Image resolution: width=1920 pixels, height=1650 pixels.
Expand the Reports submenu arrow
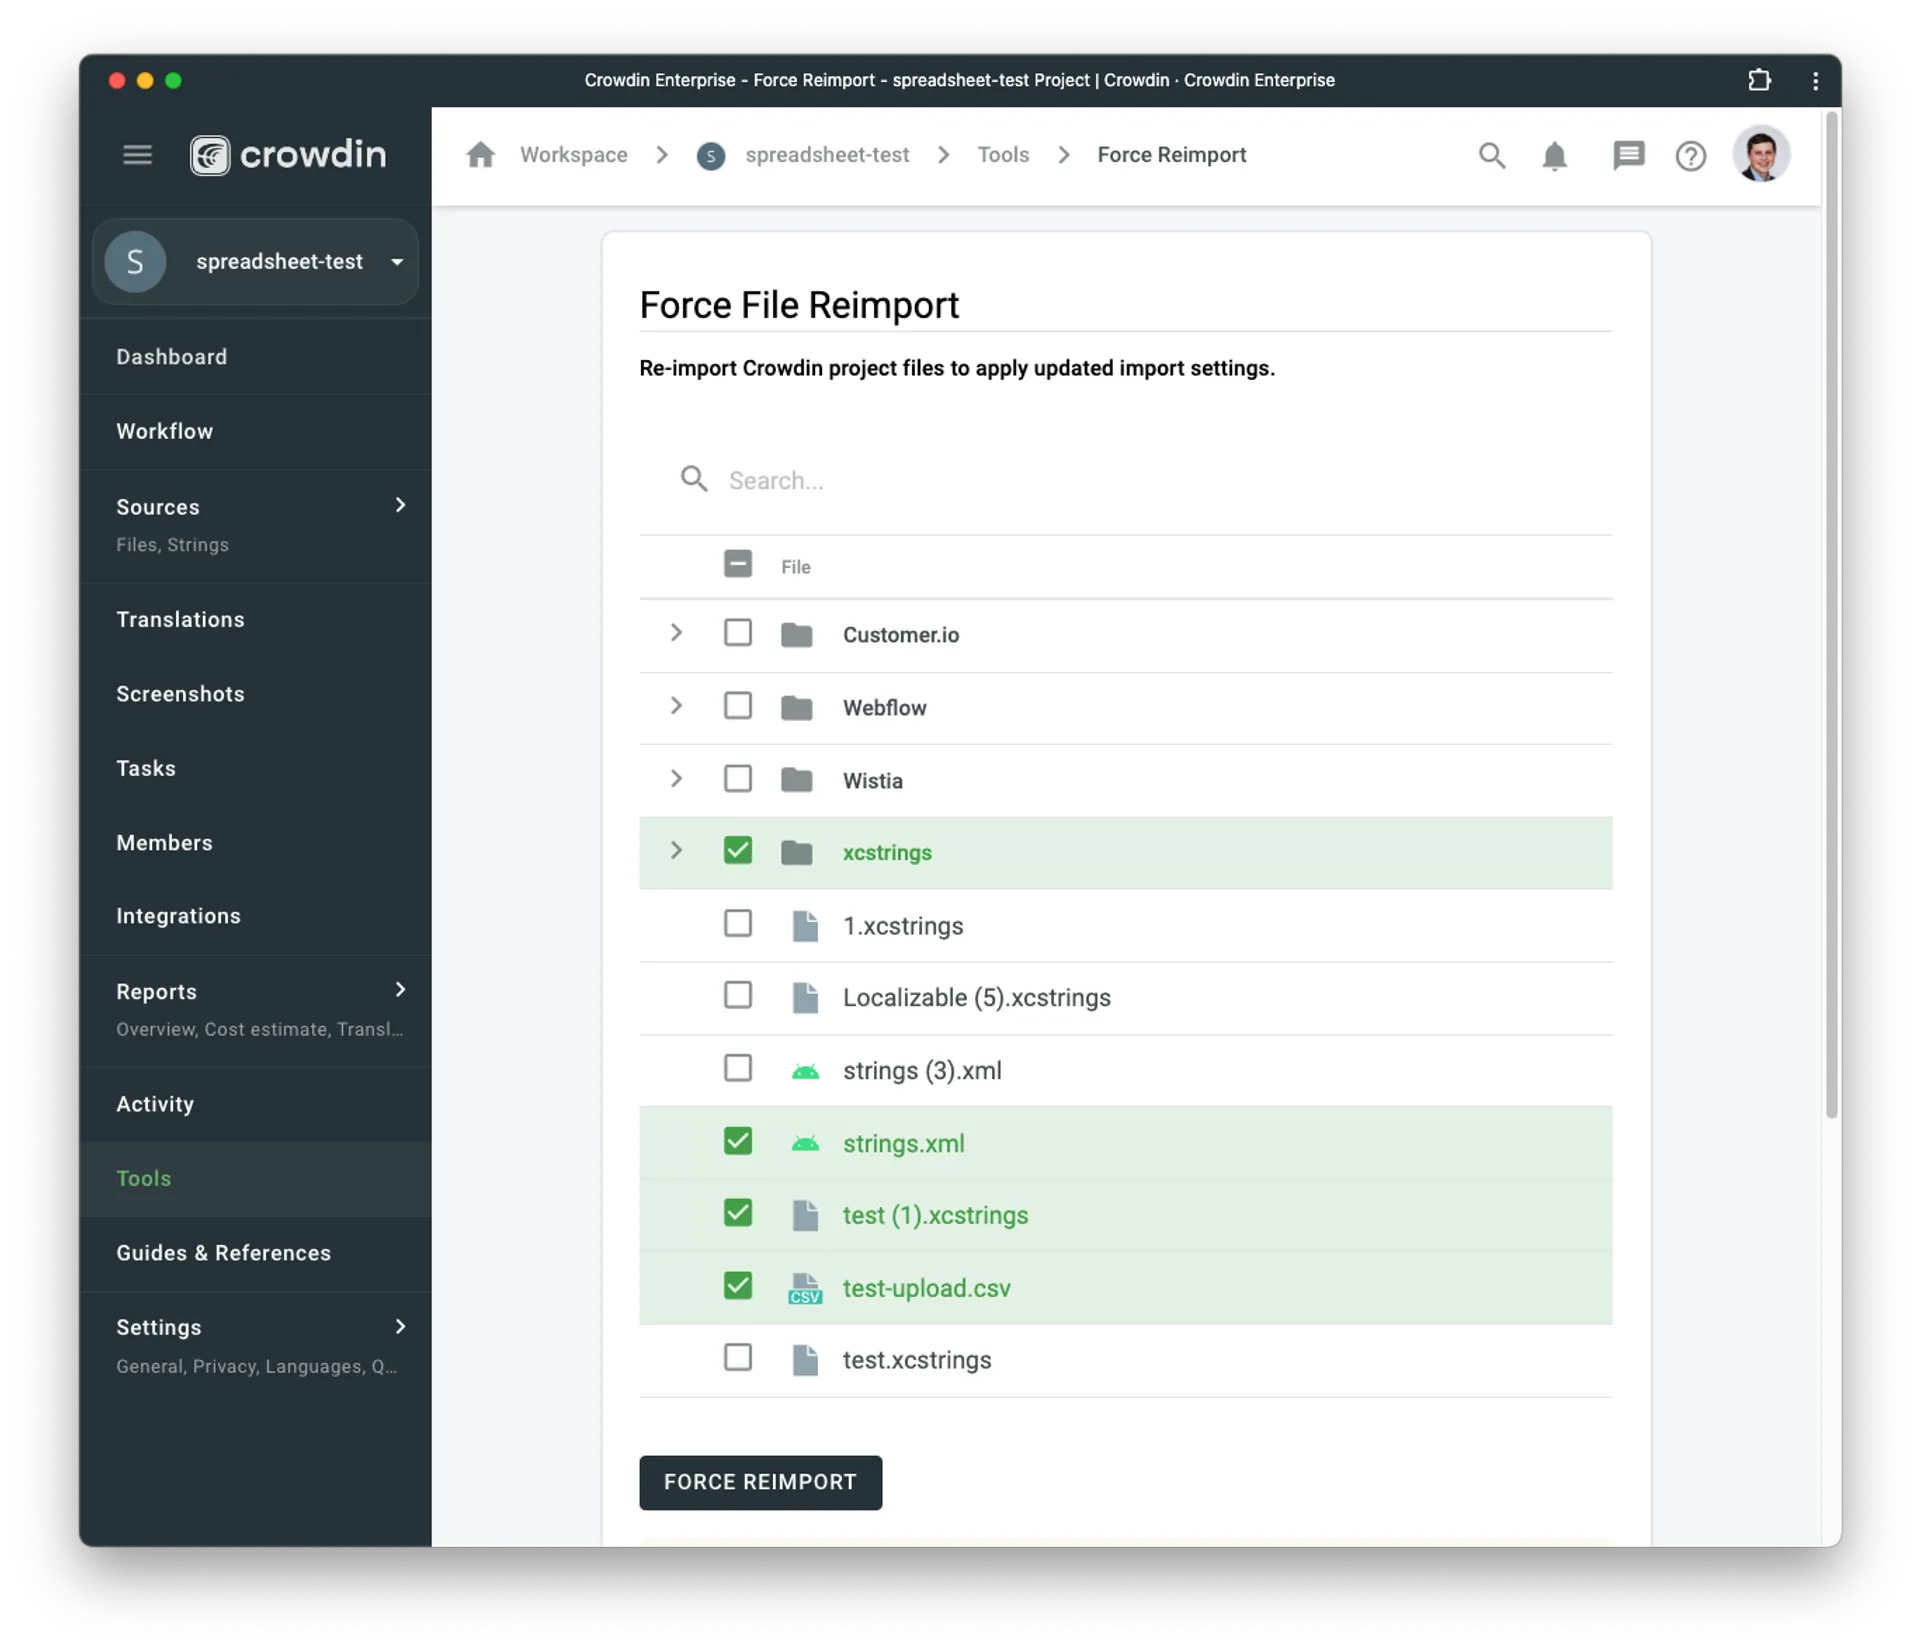tap(400, 990)
